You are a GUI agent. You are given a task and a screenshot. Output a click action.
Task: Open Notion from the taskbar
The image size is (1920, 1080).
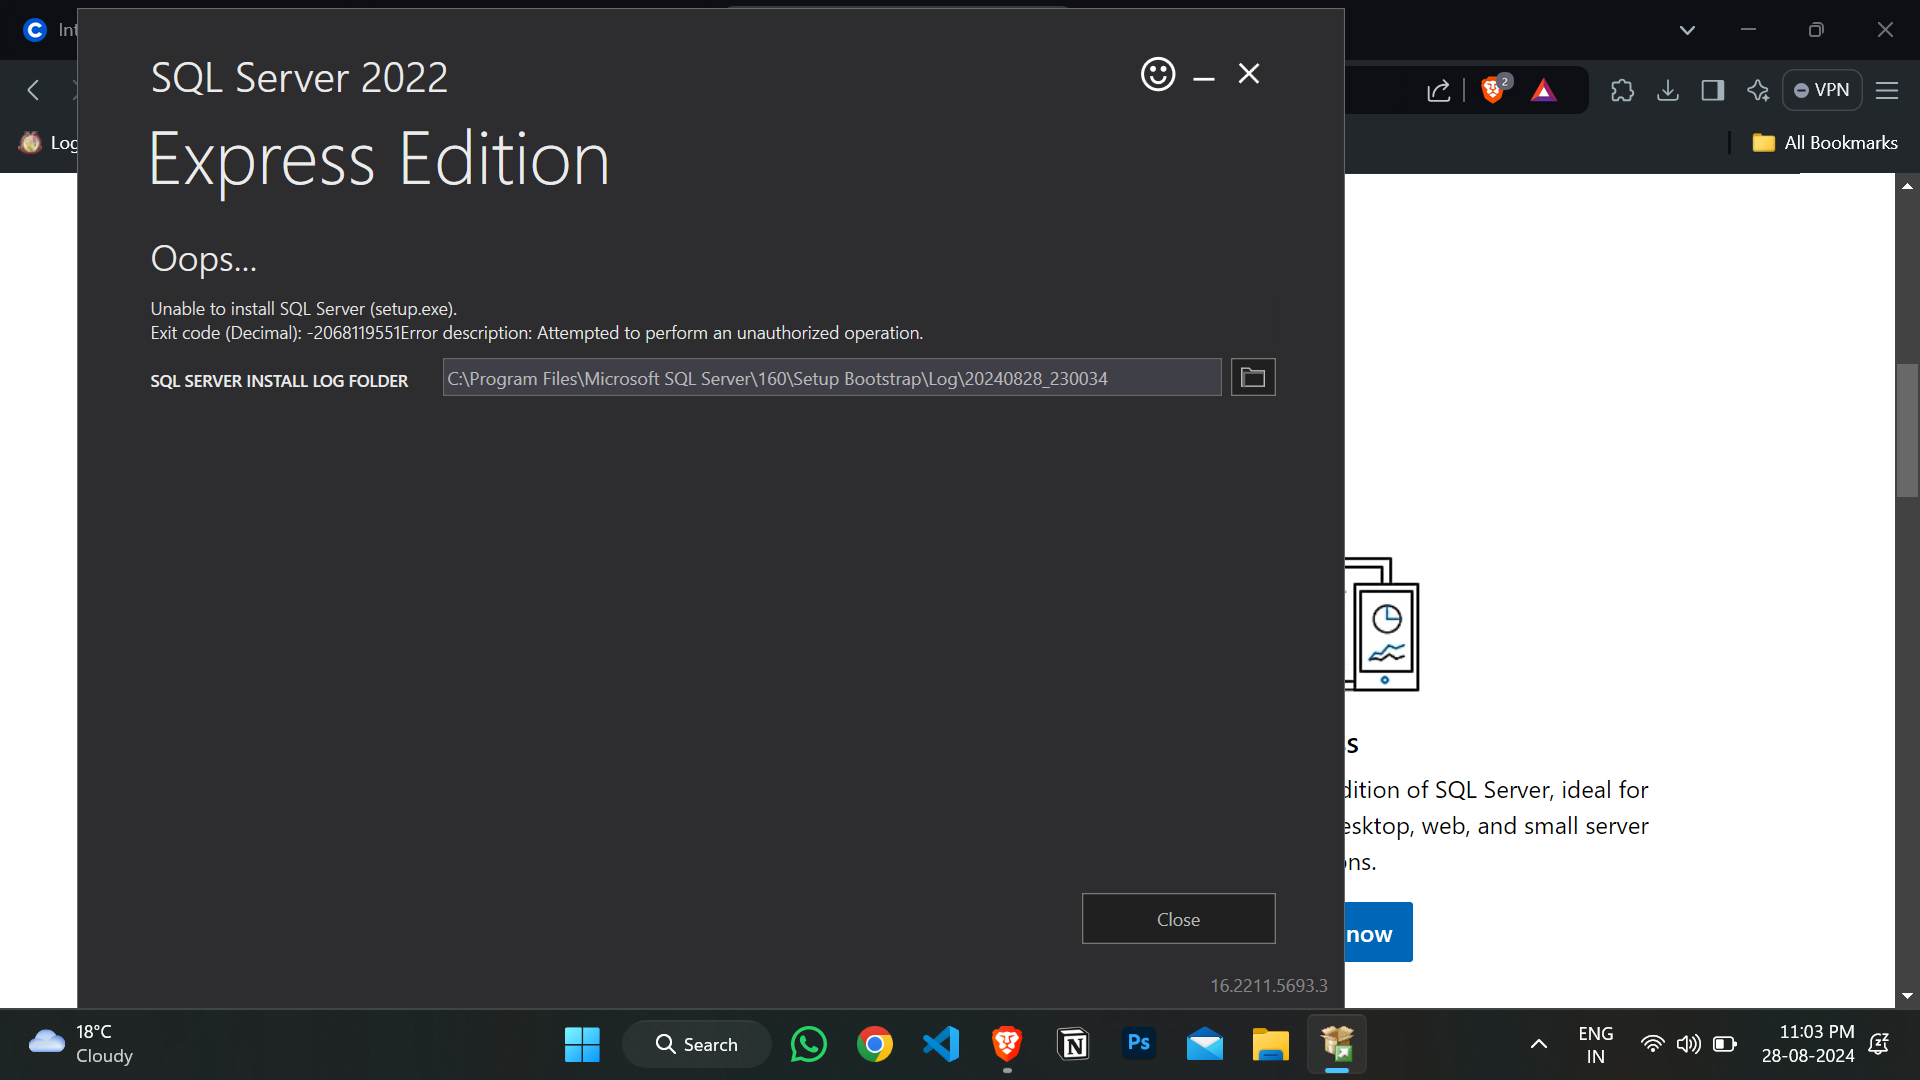click(x=1073, y=1044)
